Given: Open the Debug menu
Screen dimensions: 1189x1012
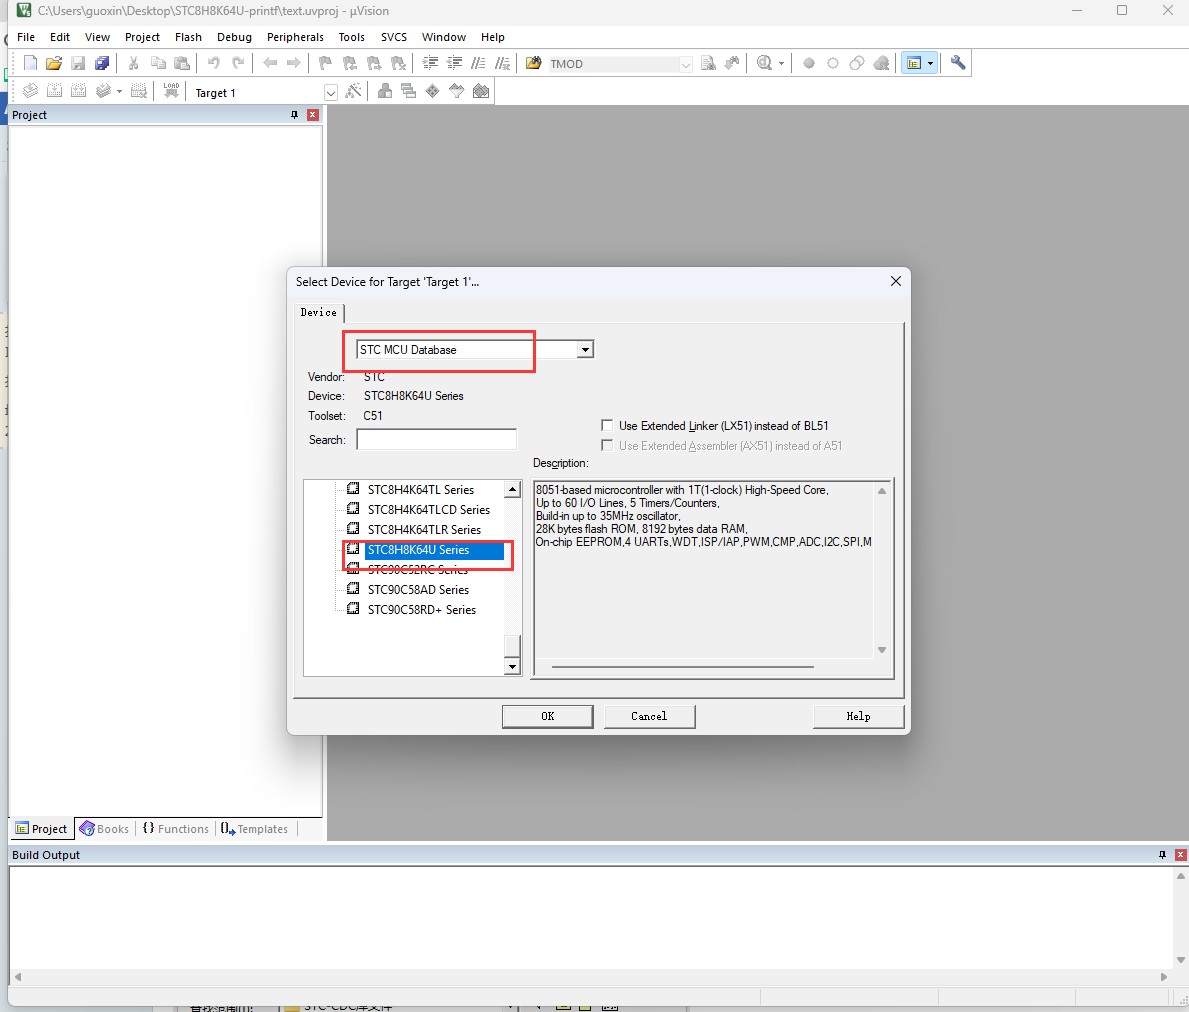Looking at the screenshot, I should tap(234, 37).
